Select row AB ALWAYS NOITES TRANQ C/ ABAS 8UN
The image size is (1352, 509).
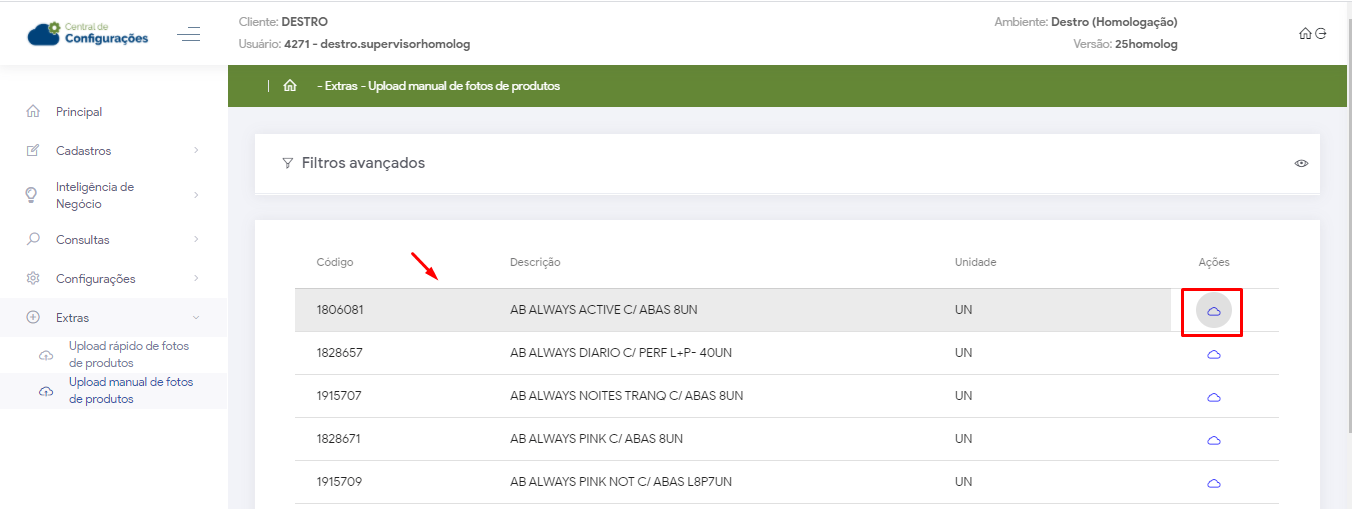point(626,396)
